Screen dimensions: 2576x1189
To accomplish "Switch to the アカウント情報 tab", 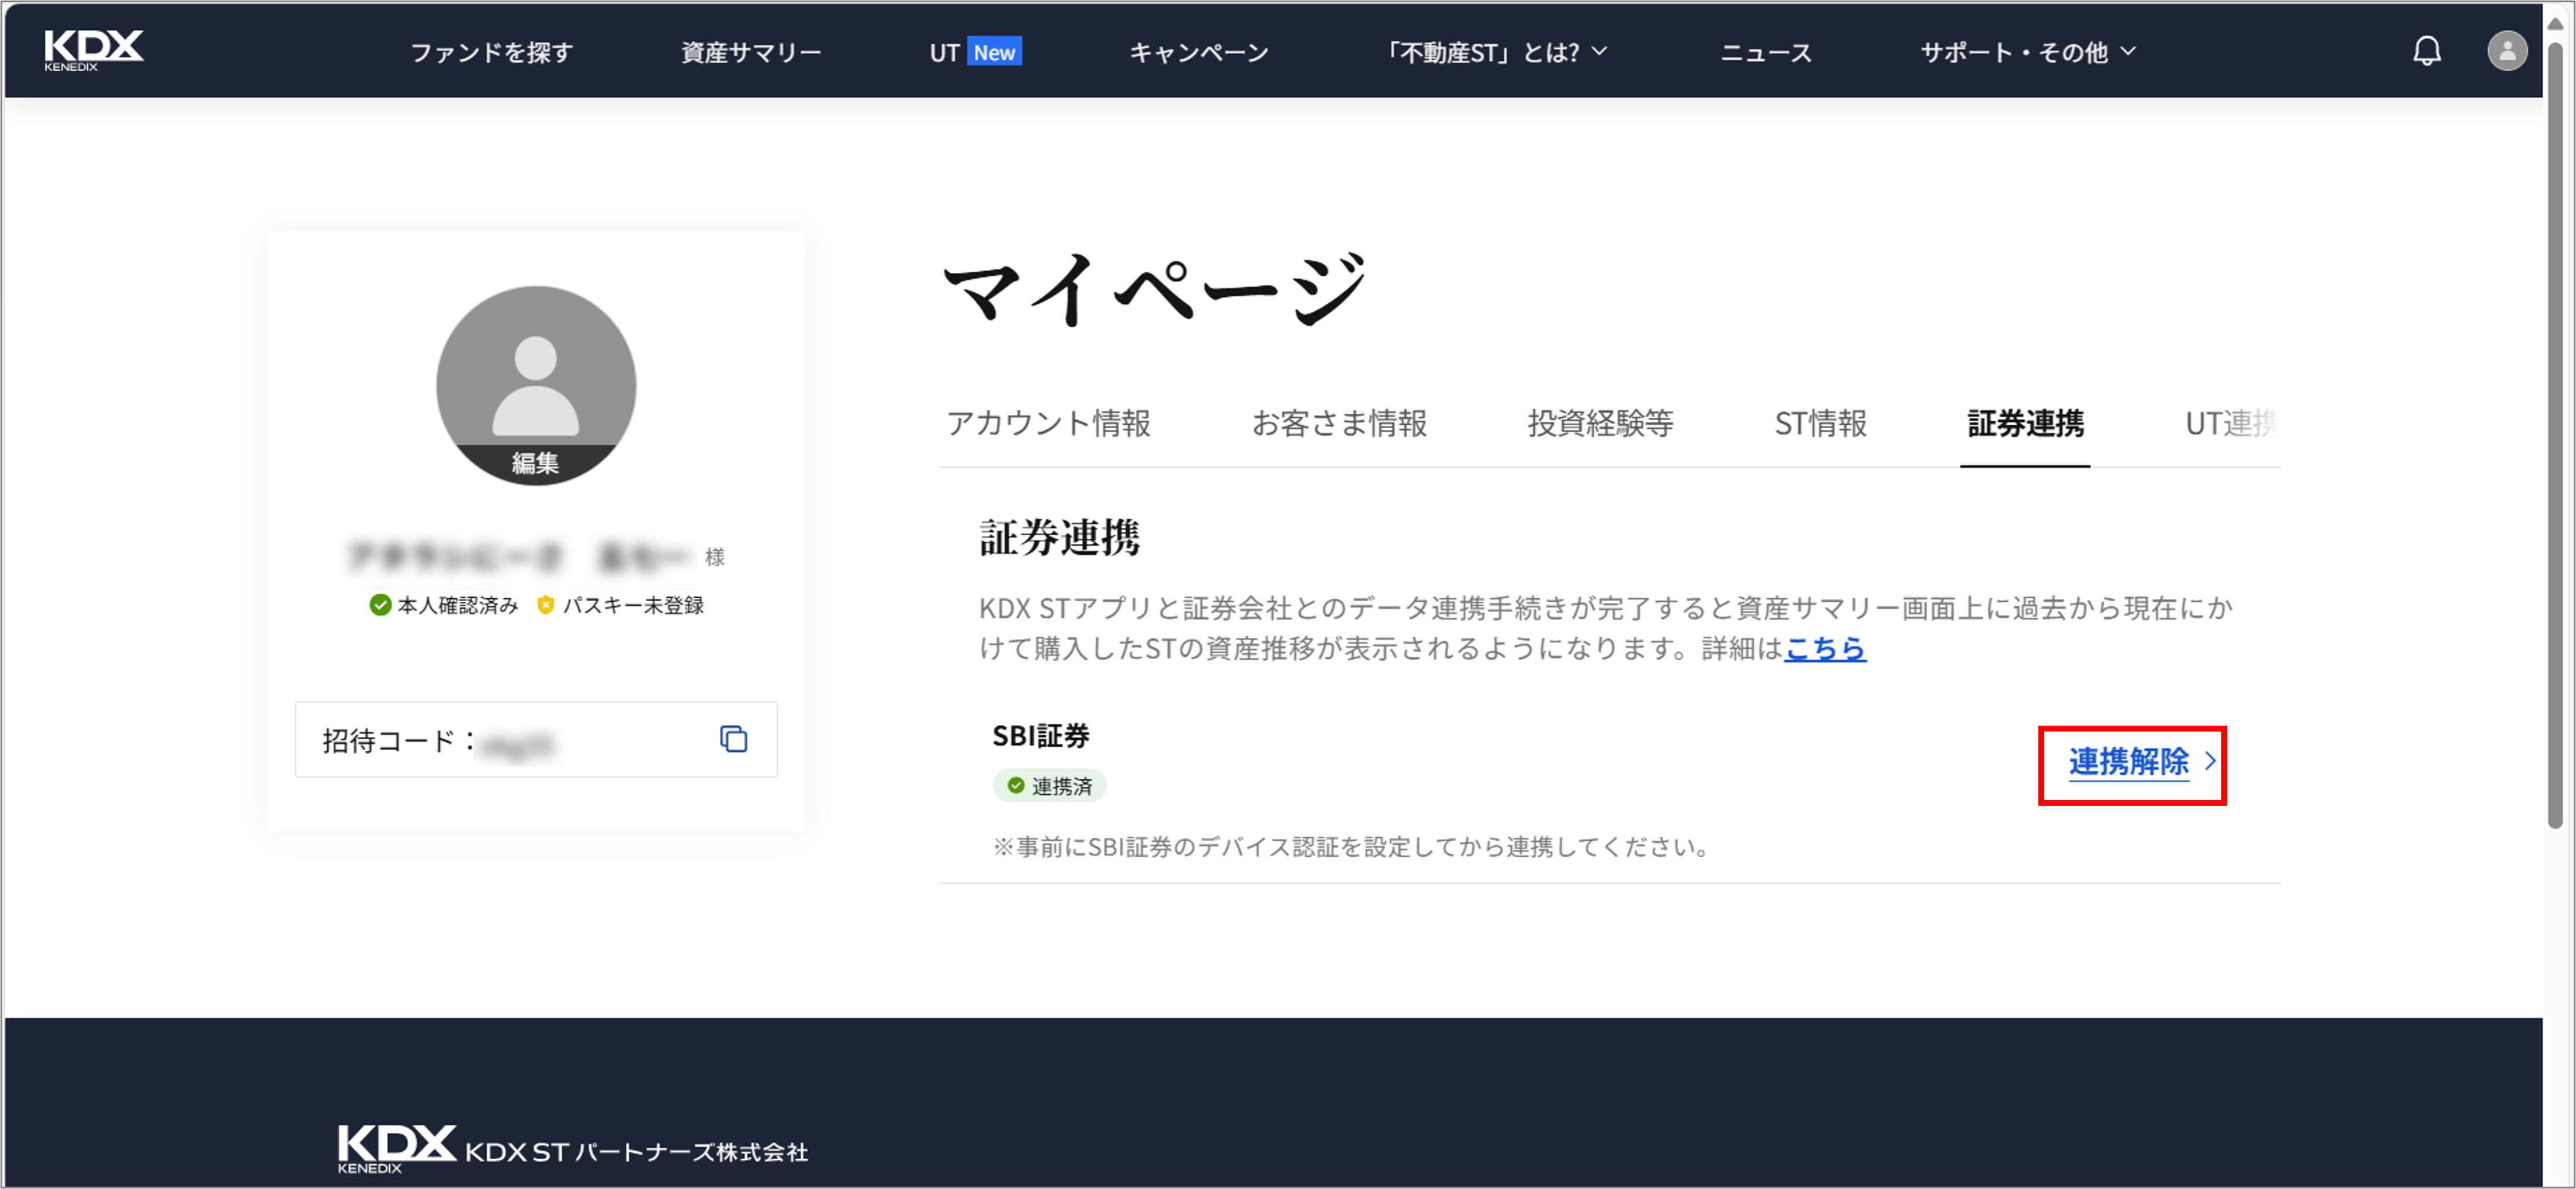I will point(1048,423).
